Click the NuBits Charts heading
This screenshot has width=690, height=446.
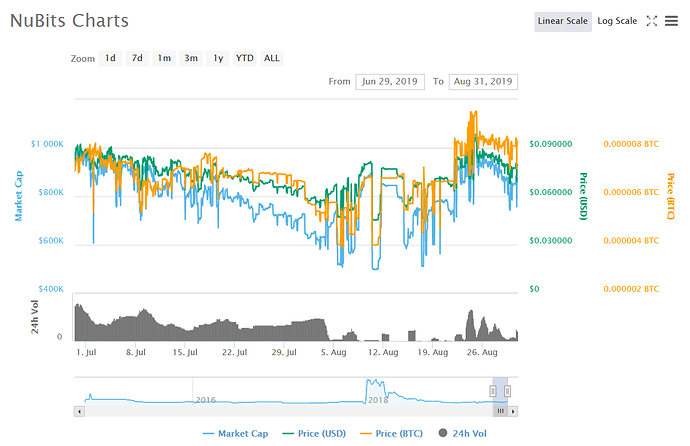pyautogui.click(x=70, y=21)
